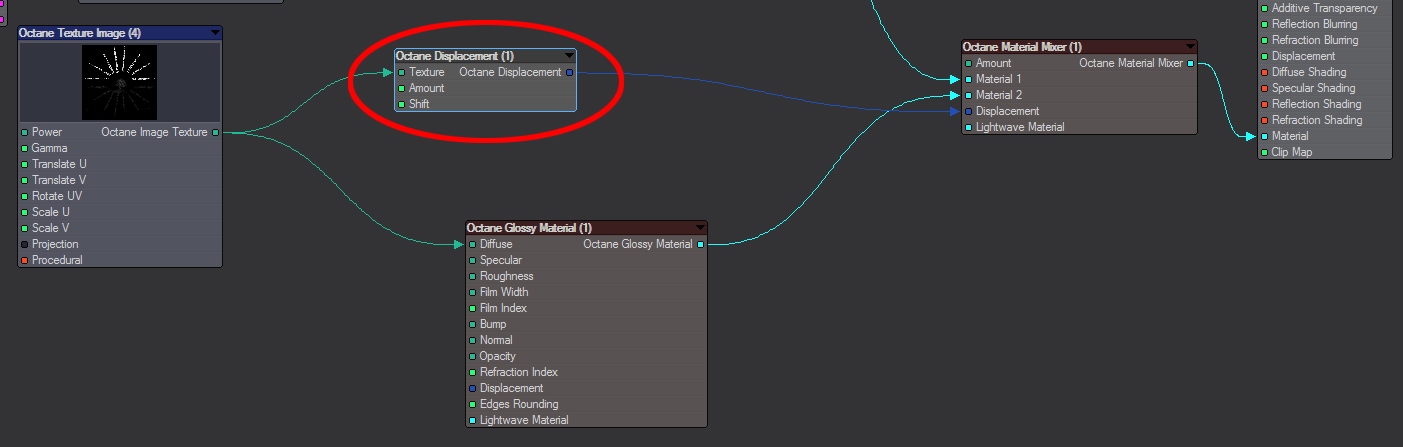Click the Refraction Blurring input port
1403x447 pixels.
pos(1265,40)
